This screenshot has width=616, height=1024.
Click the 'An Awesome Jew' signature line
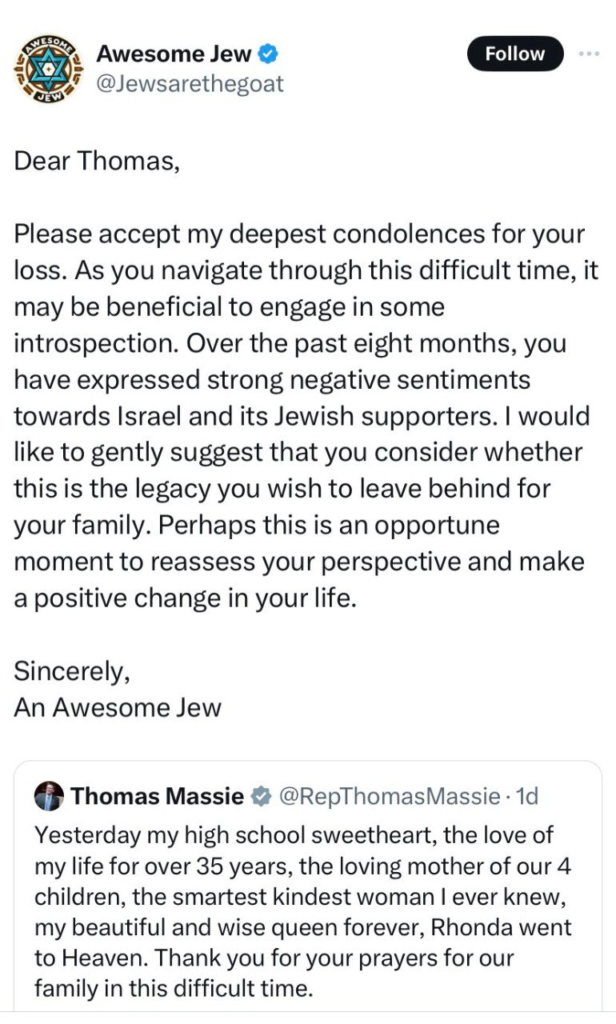(x=117, y=707)
